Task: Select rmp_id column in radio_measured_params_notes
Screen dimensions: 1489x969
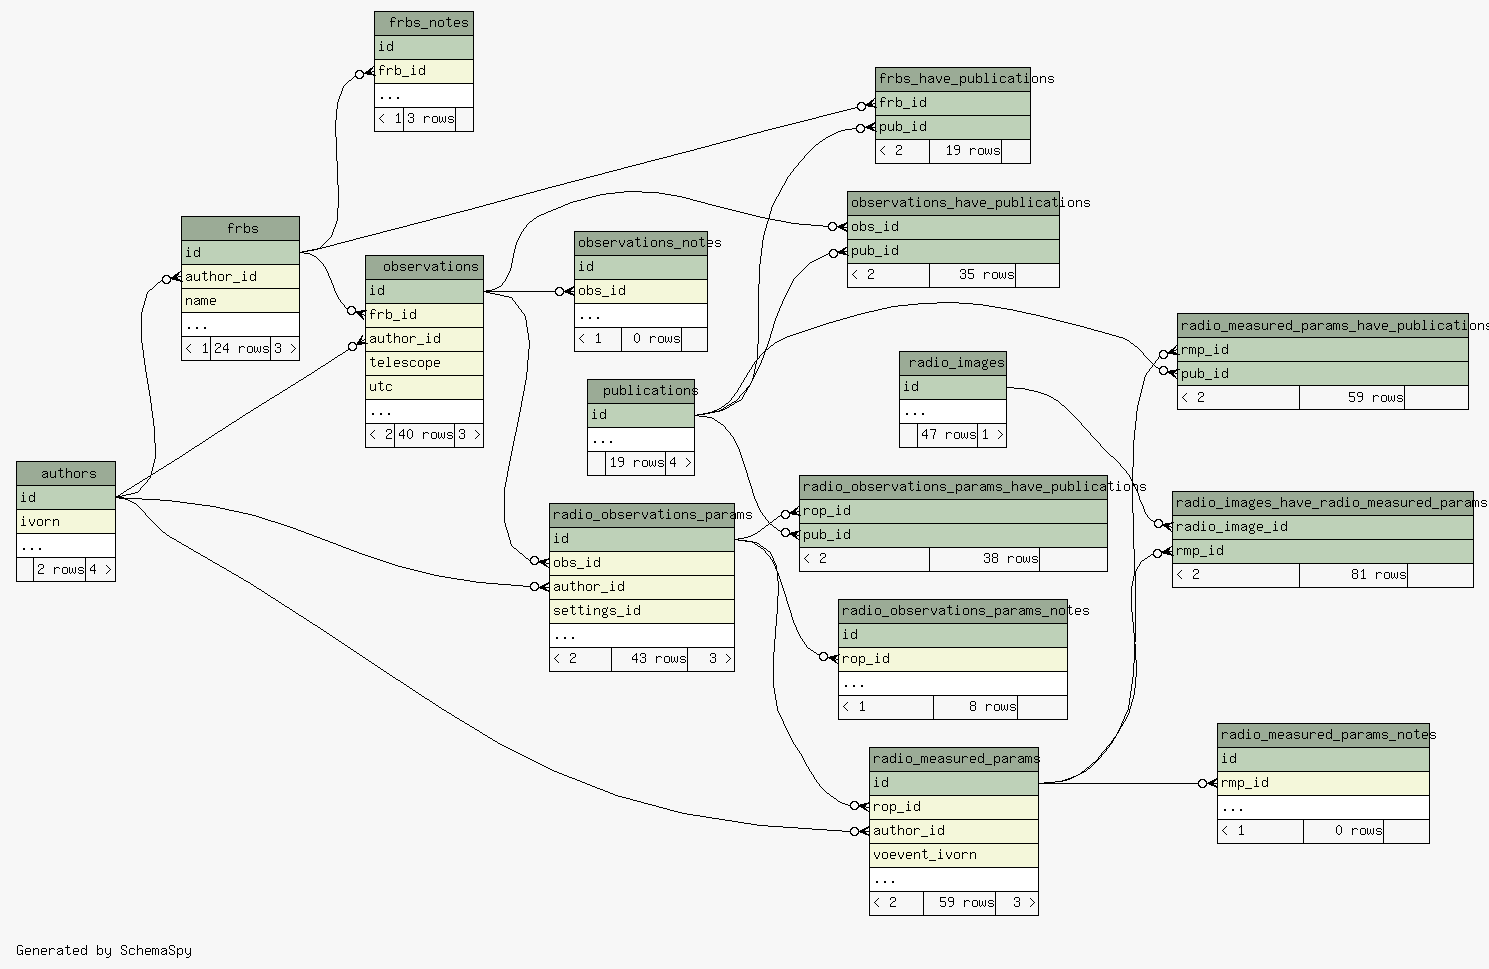Action: (x=1323, y=783)
